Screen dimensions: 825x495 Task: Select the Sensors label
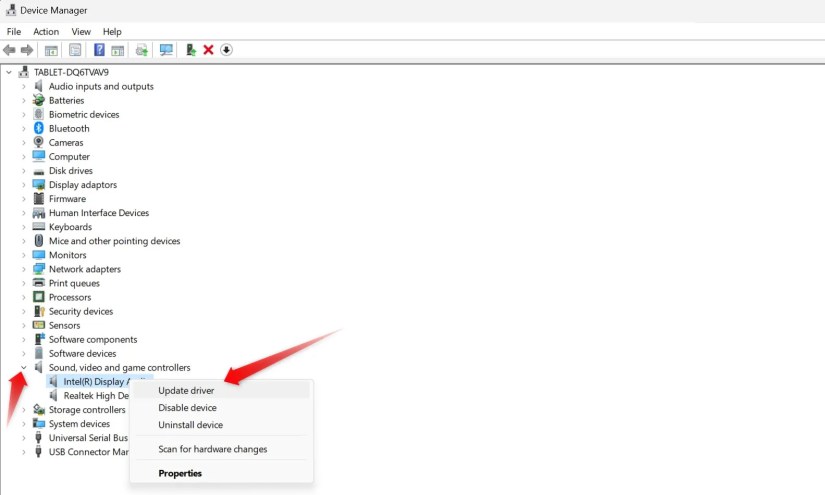coord(64,325)
